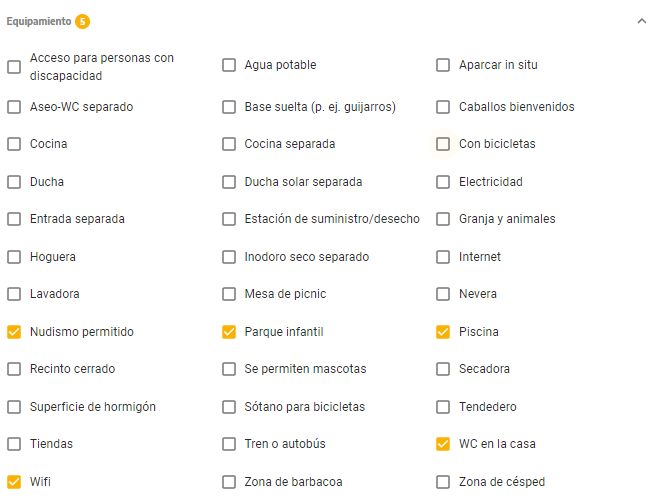Disable the Piscina option
The height and width of the screenshot is (499, 652).
pyautogui.click(x=443, y=332)
